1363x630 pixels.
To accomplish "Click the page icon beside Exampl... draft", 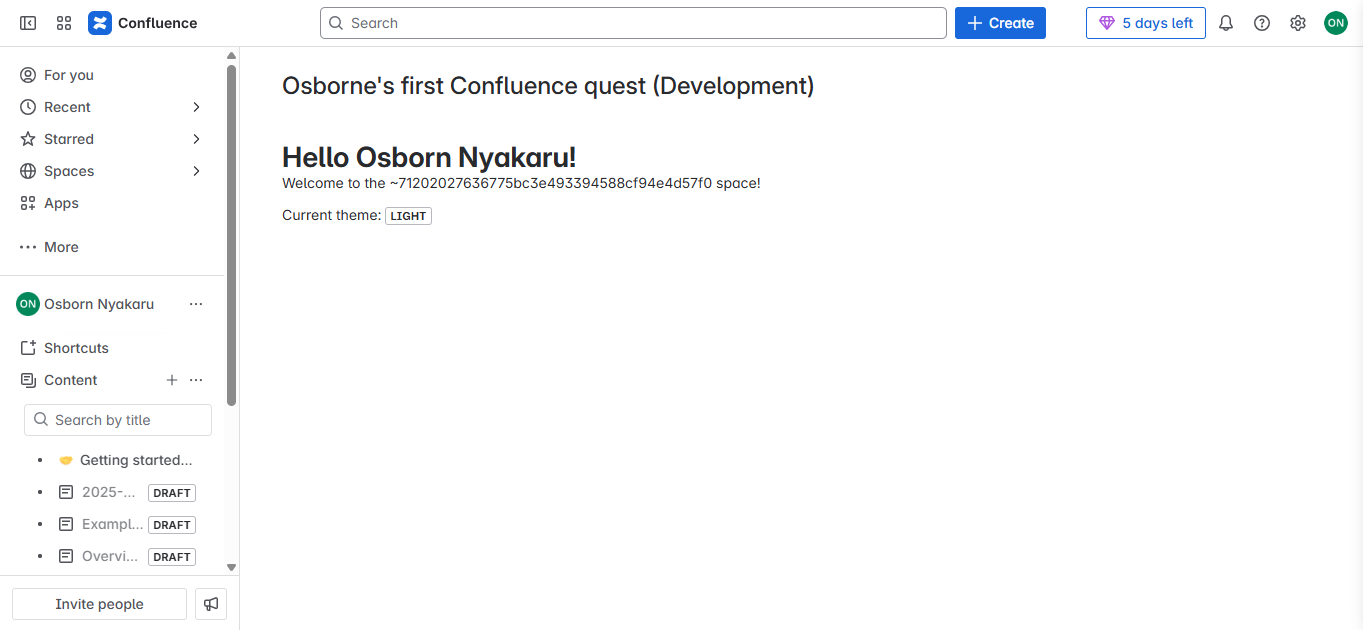I will point(66,524).
